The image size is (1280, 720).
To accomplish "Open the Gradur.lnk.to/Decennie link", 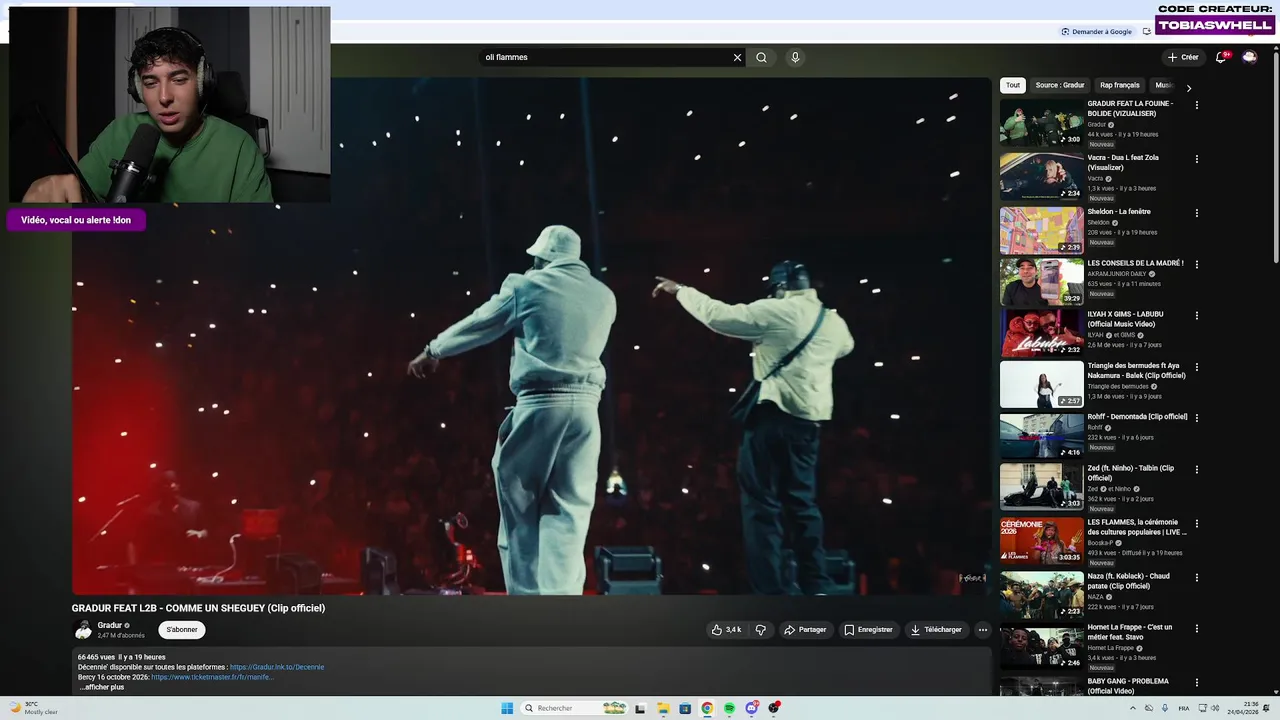I will 277,667.
